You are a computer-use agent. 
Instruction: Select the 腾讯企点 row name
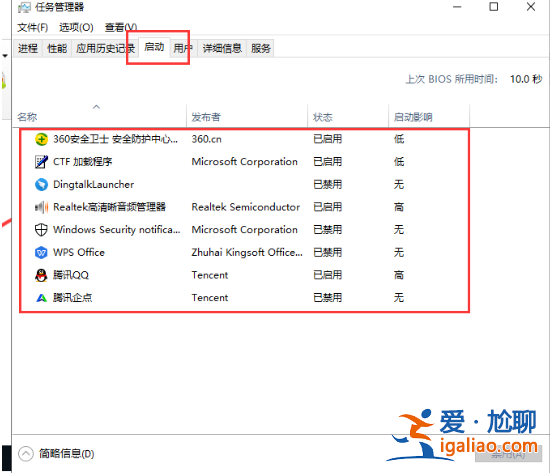pyautogui.click(x=73, y=298)
